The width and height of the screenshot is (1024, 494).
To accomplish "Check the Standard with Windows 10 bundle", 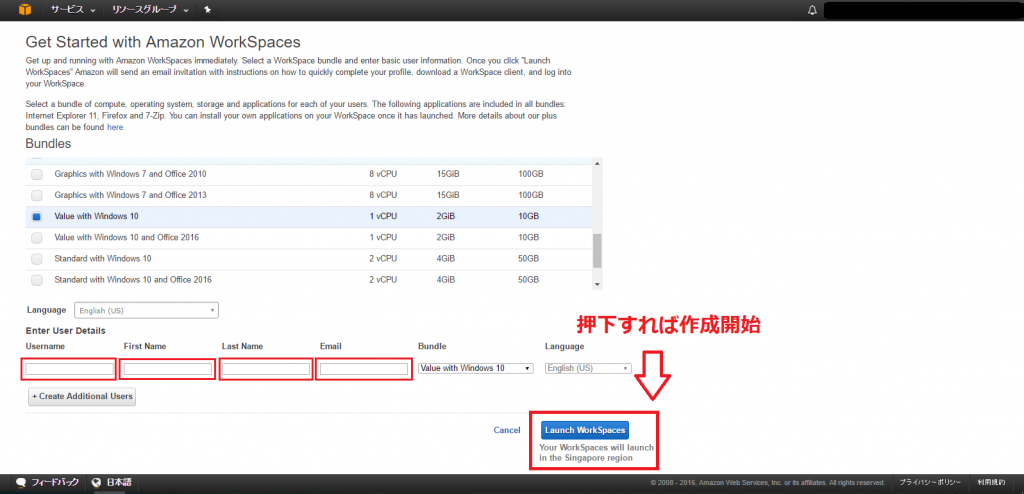I will click(37, 259).
